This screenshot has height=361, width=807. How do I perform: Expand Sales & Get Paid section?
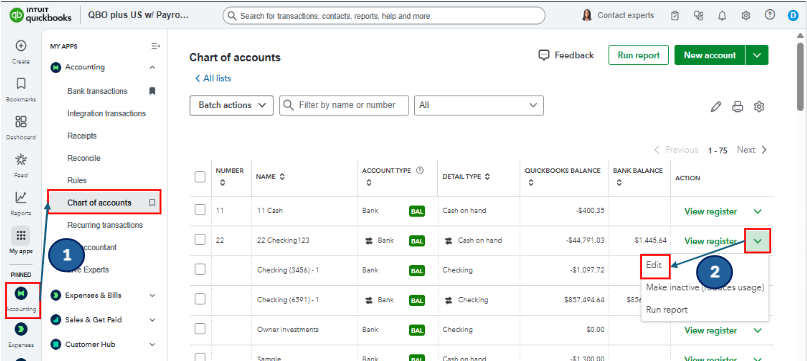click(x=152, y=320)
